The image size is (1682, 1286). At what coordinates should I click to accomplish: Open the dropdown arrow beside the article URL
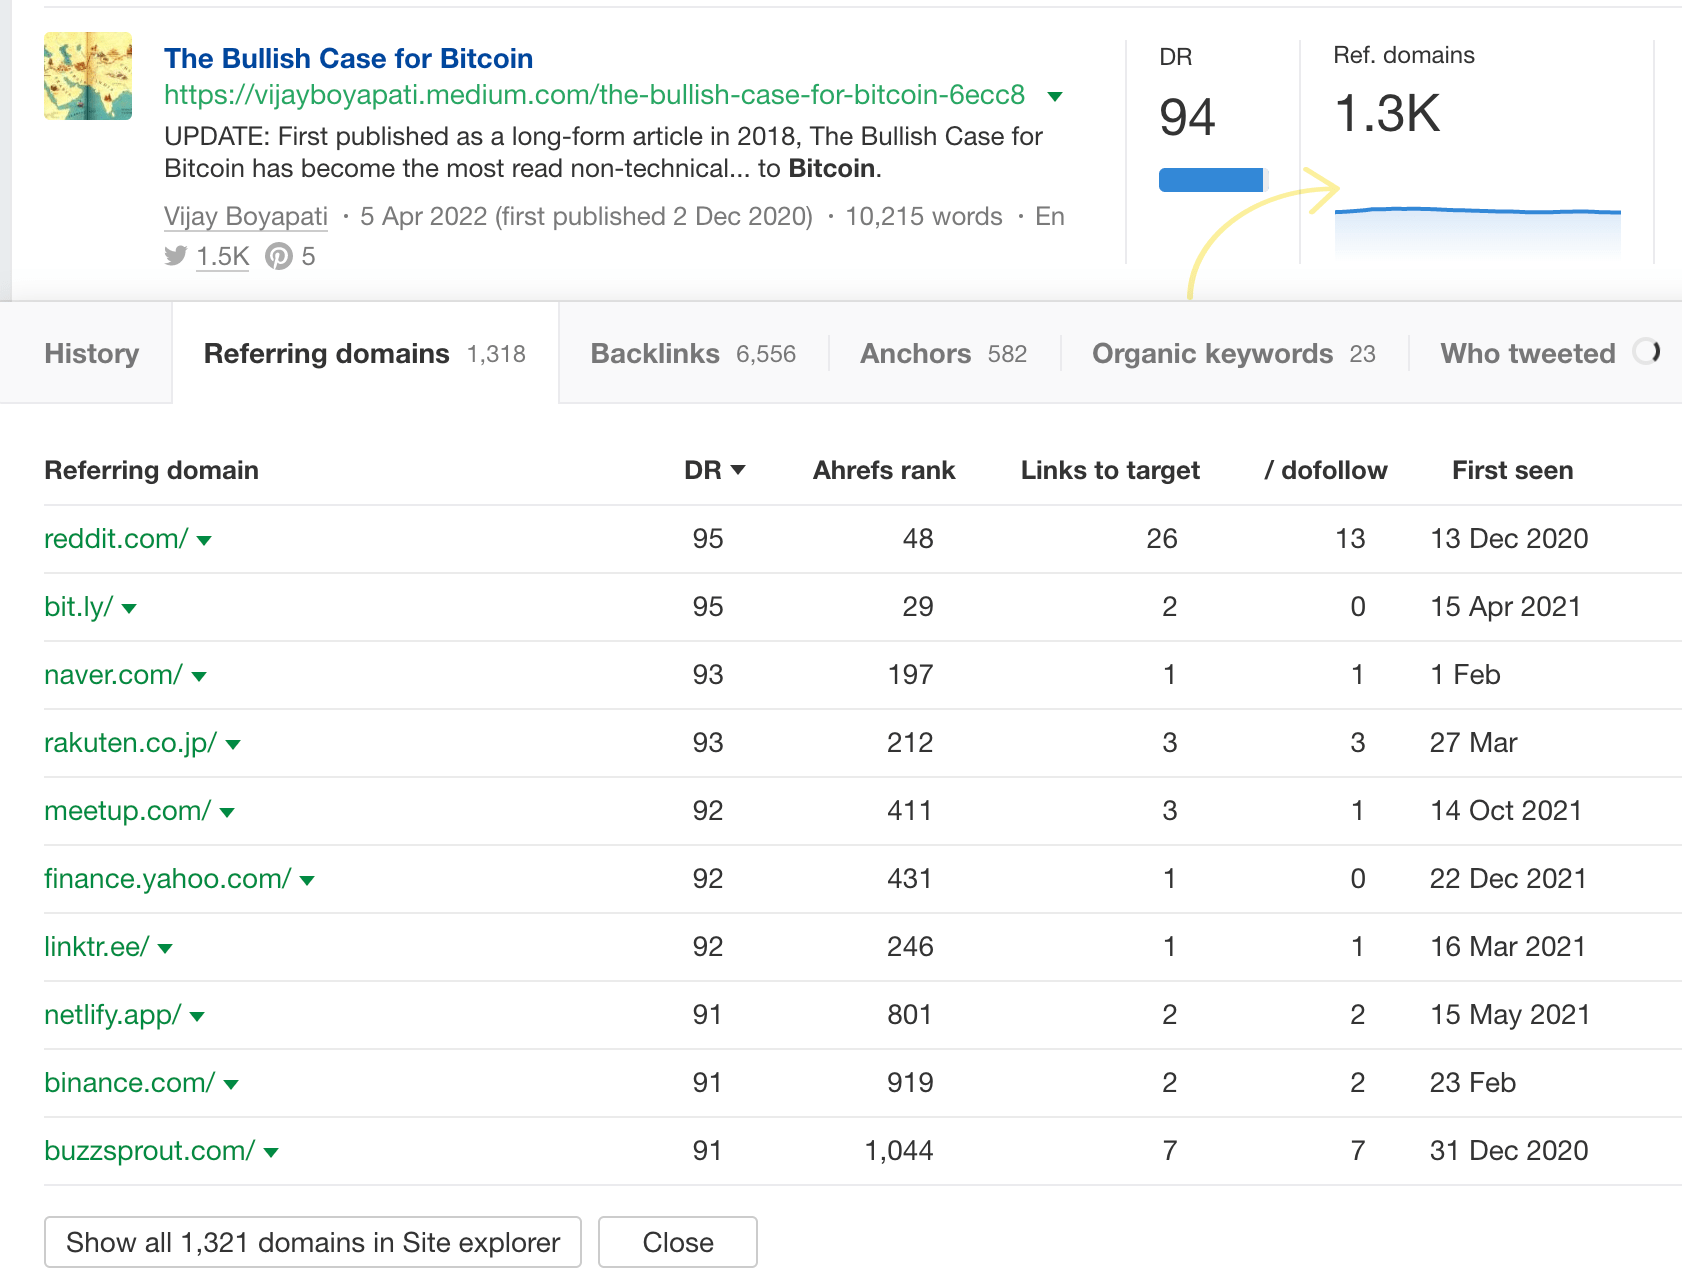click(1056, 96)
